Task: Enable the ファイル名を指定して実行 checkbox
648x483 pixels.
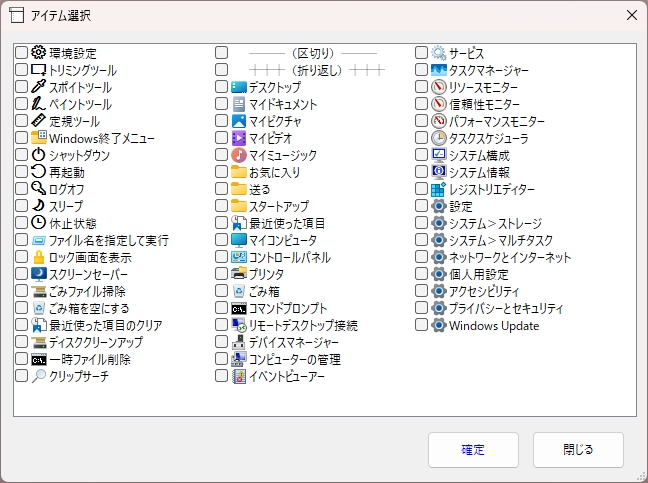Action: [x=21, y=240]
